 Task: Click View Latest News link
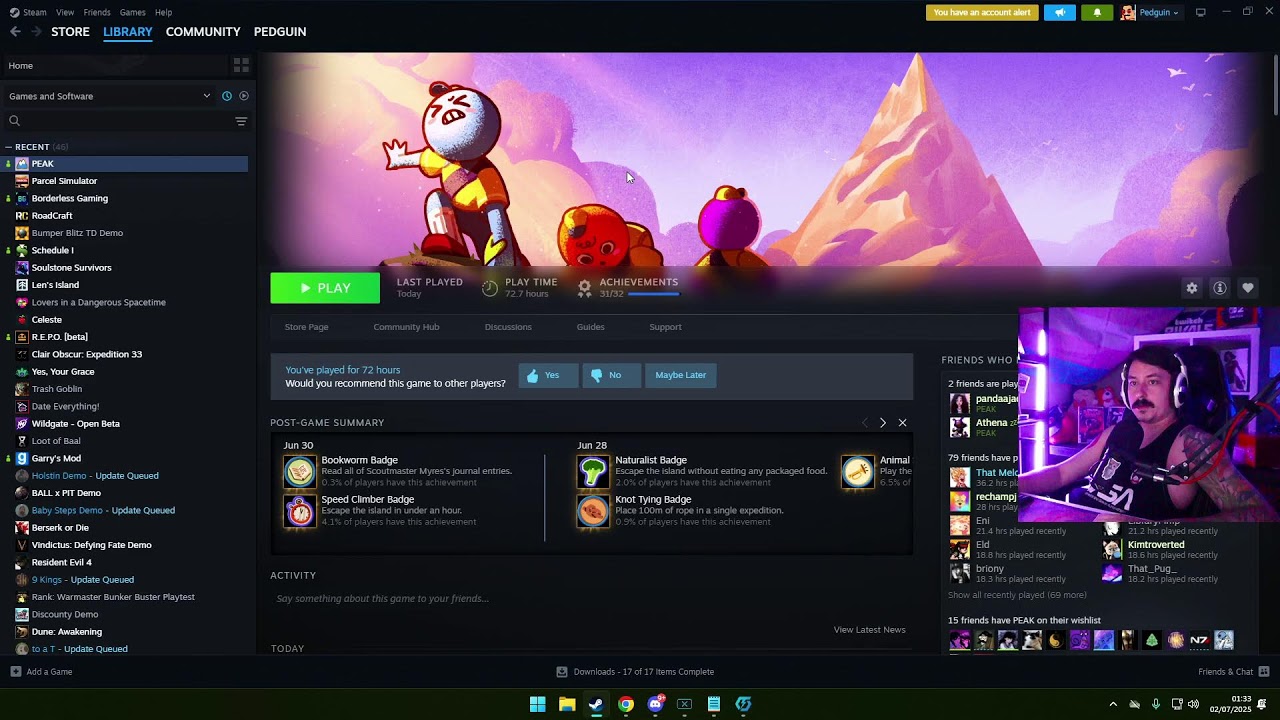(x=869, y=630)
